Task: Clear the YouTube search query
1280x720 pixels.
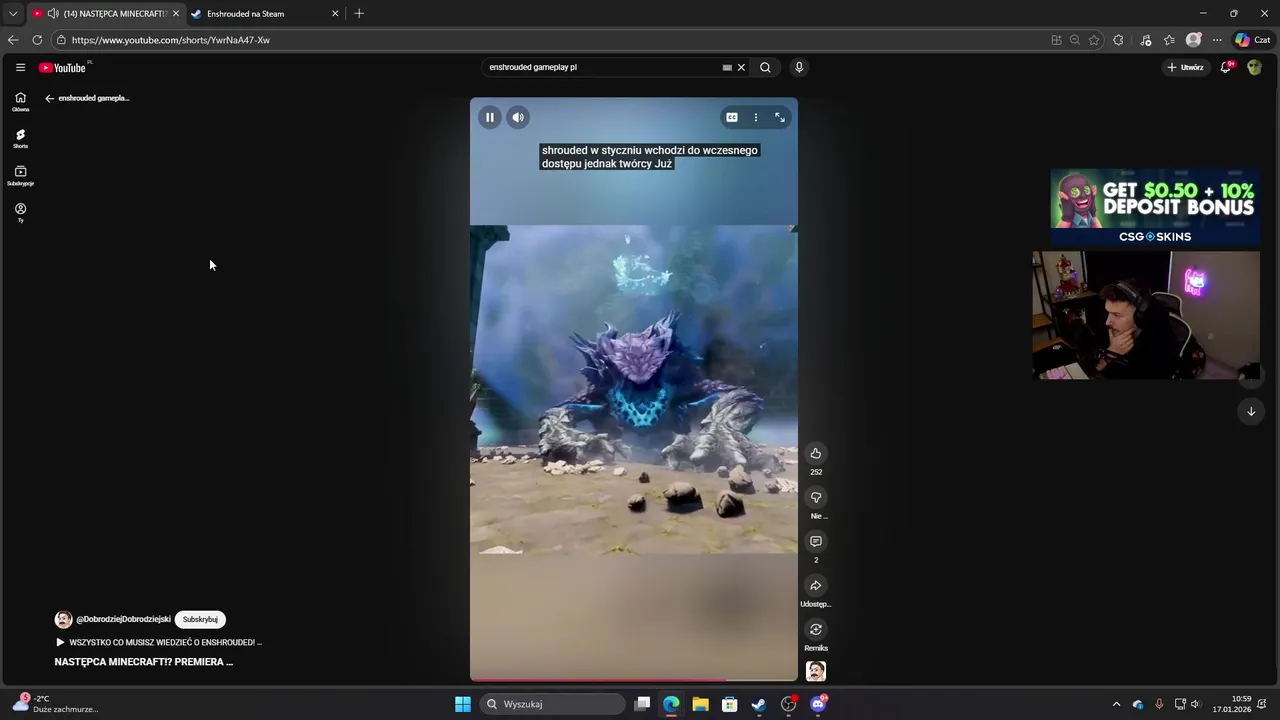Action: pos(741,67)
